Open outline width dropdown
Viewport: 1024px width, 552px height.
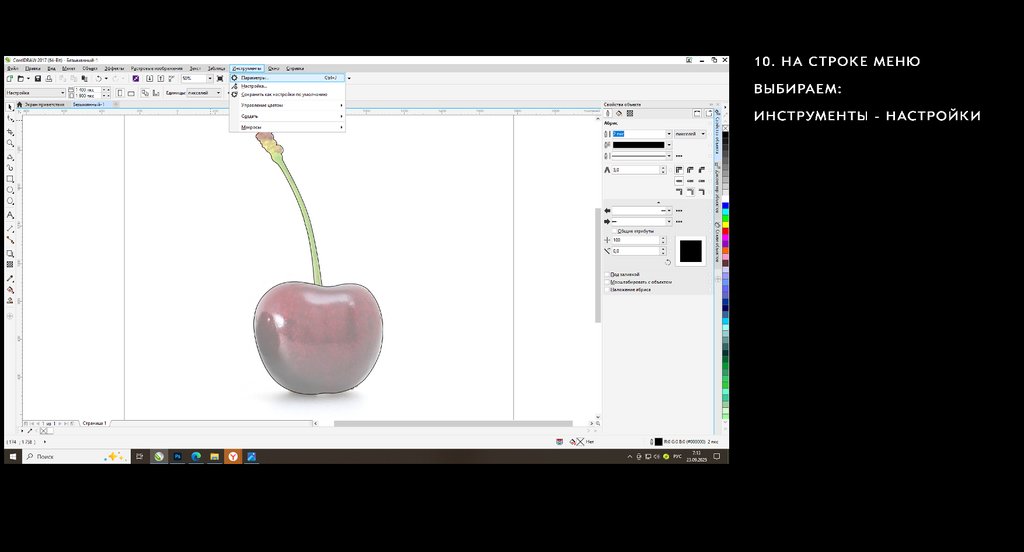point(669,134)
